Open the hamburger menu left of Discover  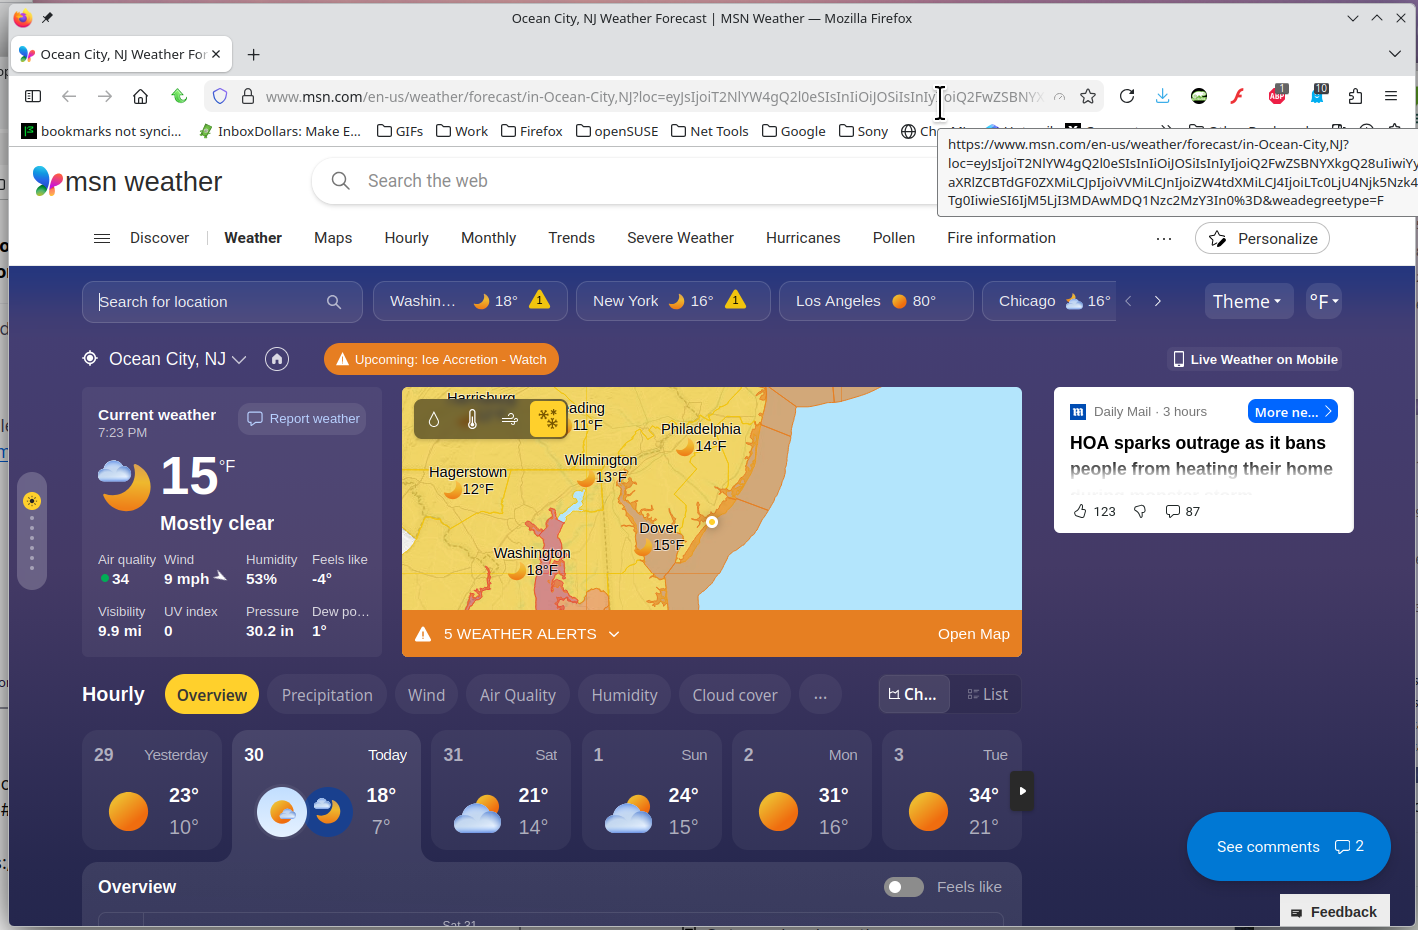pos(102,238)
